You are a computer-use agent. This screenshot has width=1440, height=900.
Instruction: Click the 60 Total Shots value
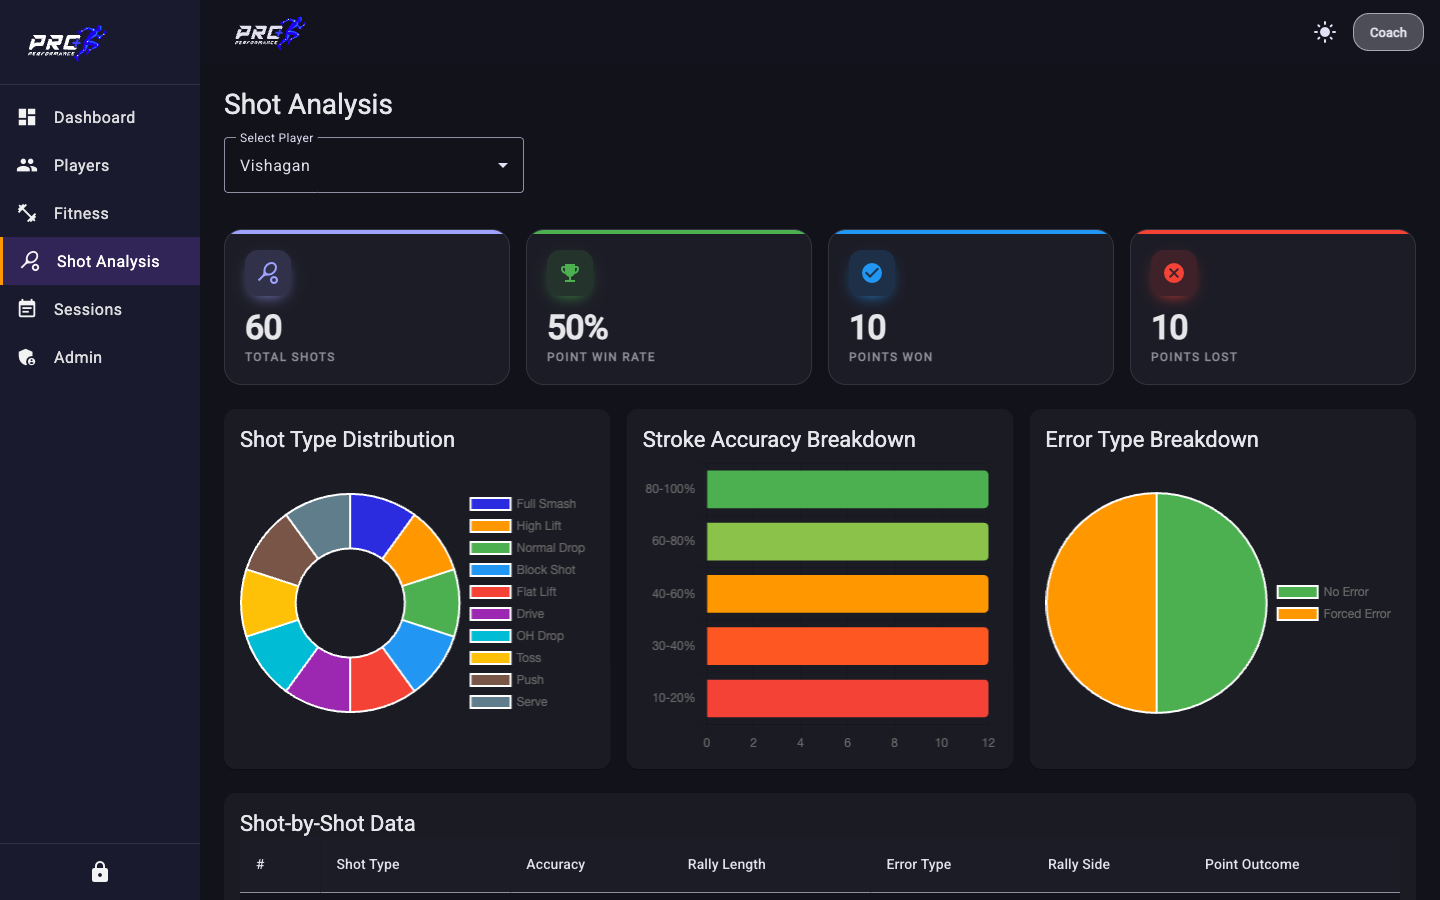pyautogui.click(x=264, y=327)
